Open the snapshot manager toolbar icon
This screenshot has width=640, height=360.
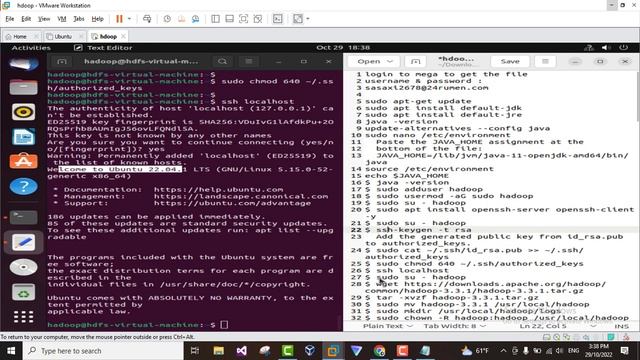196,19
